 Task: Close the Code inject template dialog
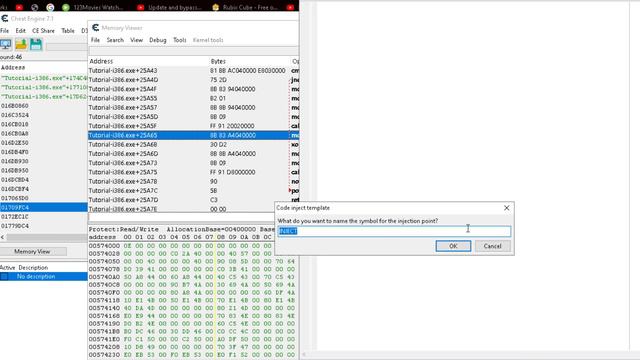507,208
